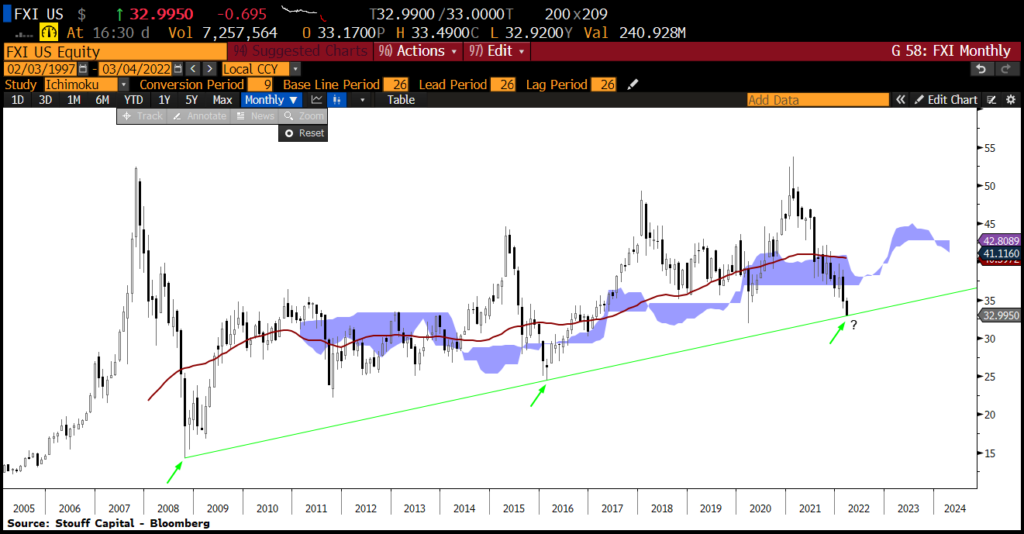Screen dimensions: 1024x534
Task: Click the Lag Period value 26
Action: pyautogui.click(x=603, y=84)
